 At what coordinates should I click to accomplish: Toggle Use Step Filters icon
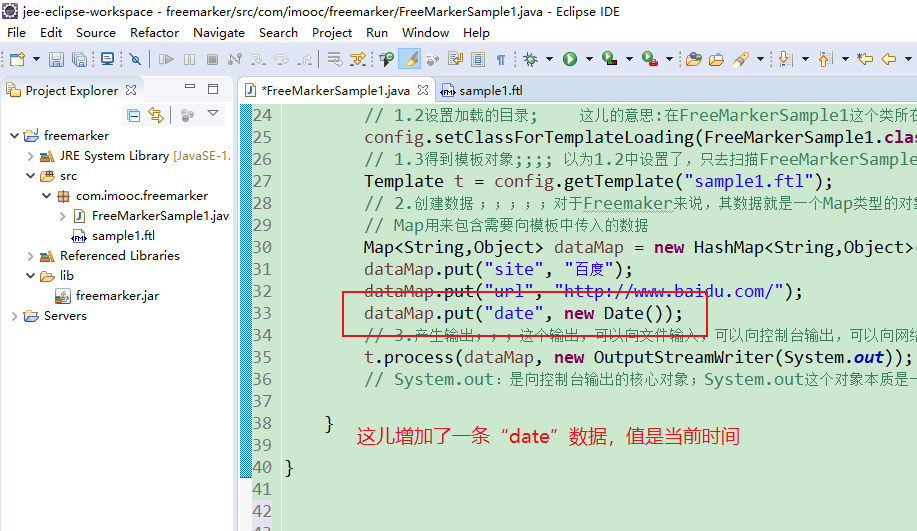point(357,59)
